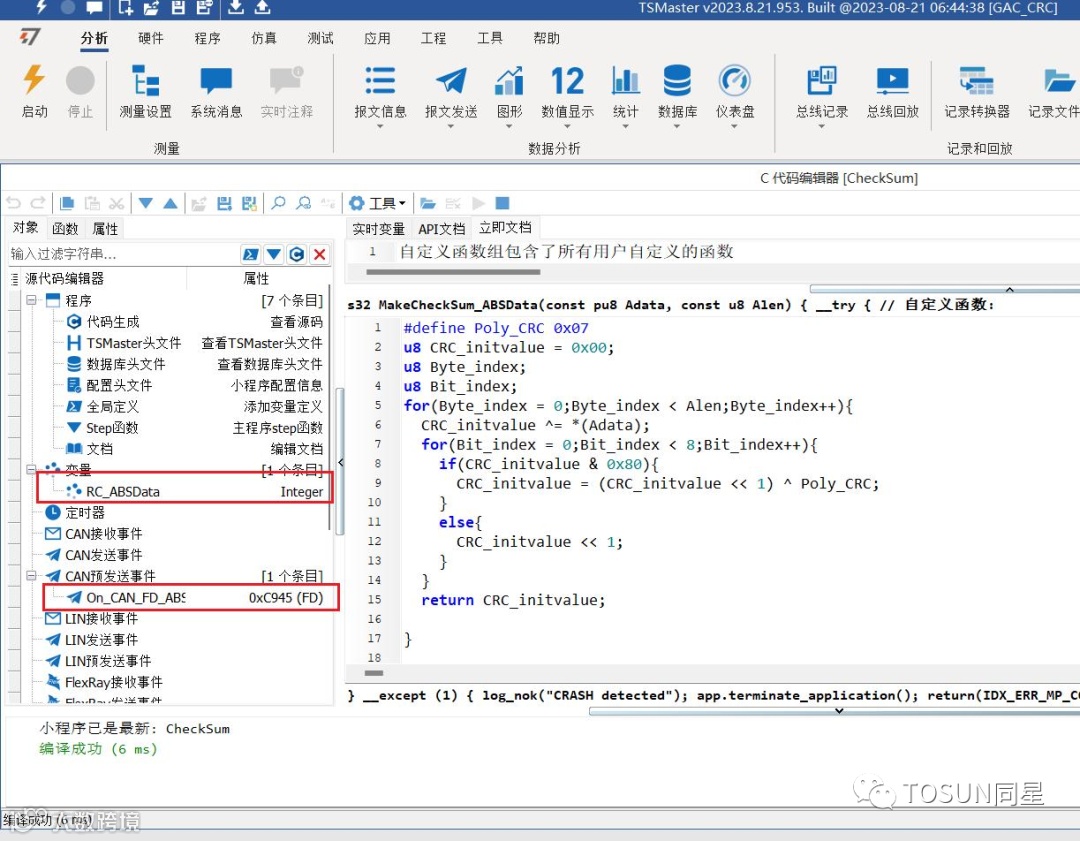This screenshot has width=1080, height=841.
Task: Open the dropdown arrow below 报文信息
Action: pyautogui.click(x=380, y=127)
